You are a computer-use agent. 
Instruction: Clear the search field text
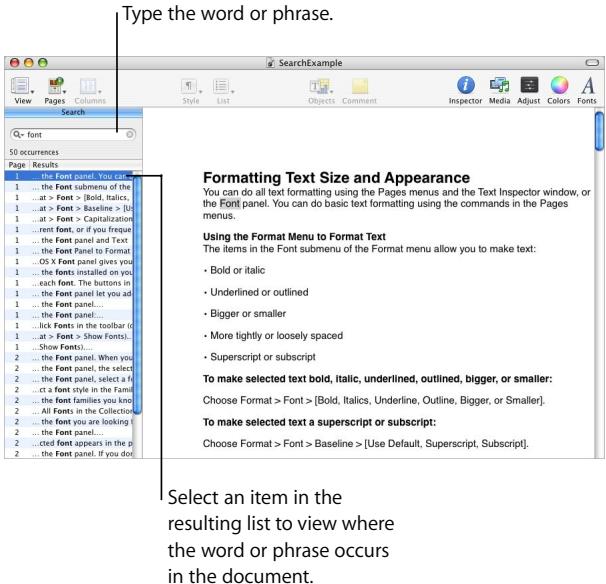pos(130,134)
